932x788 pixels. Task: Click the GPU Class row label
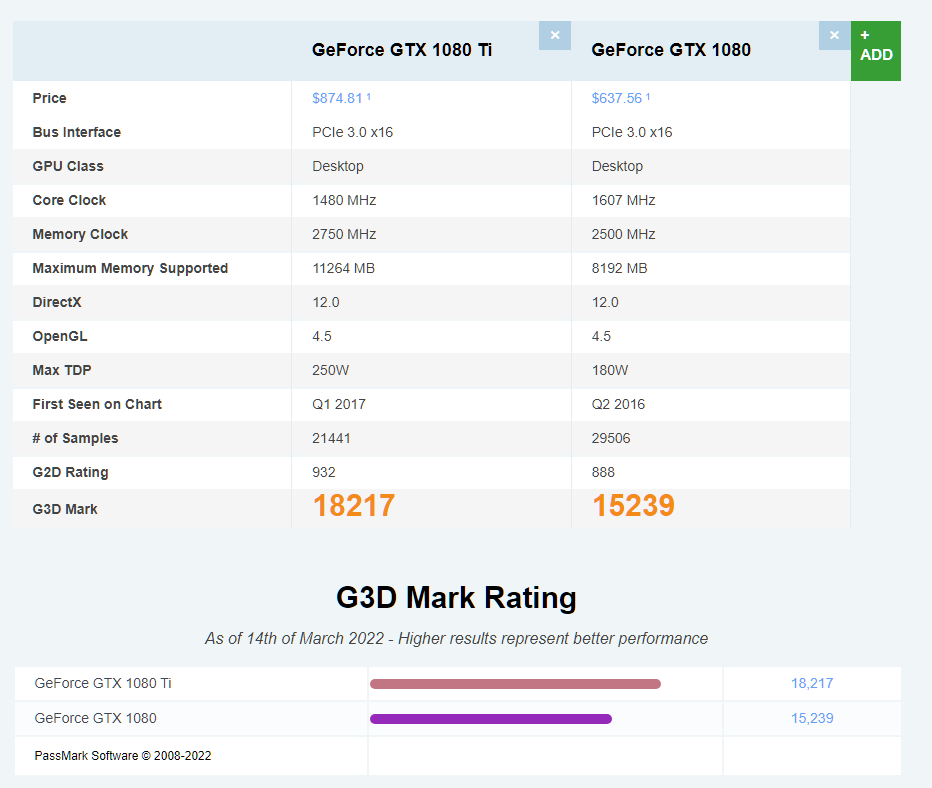coord(68,166)
